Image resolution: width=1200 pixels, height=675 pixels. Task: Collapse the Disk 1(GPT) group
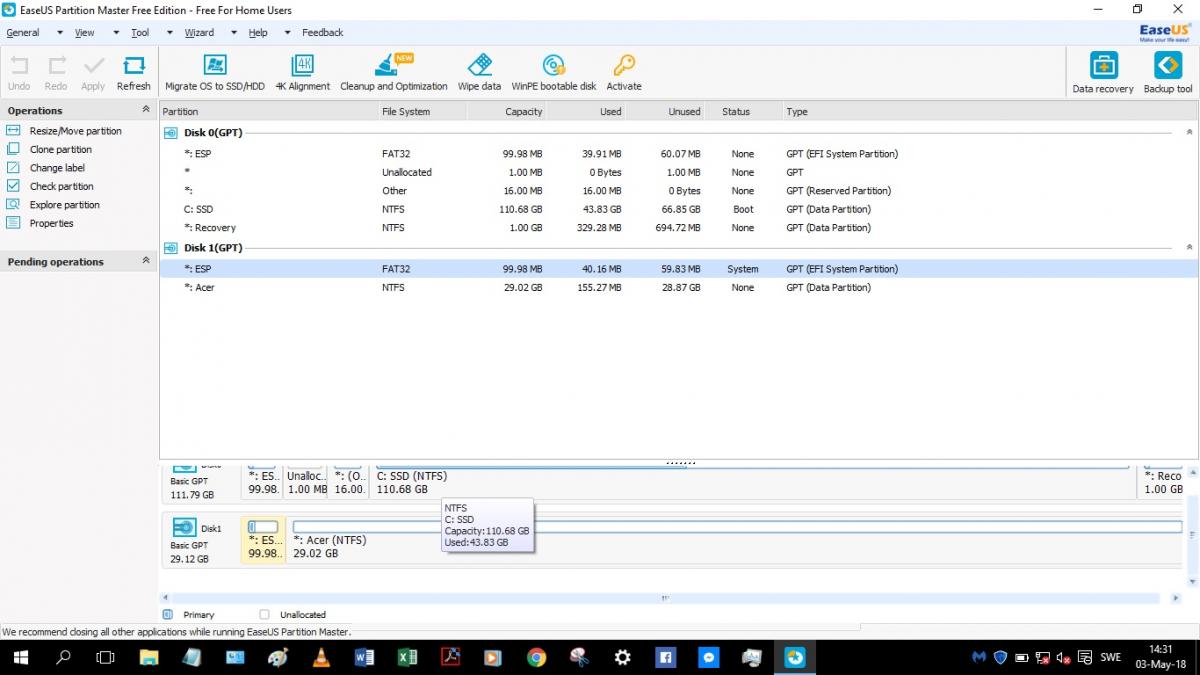1189,247
